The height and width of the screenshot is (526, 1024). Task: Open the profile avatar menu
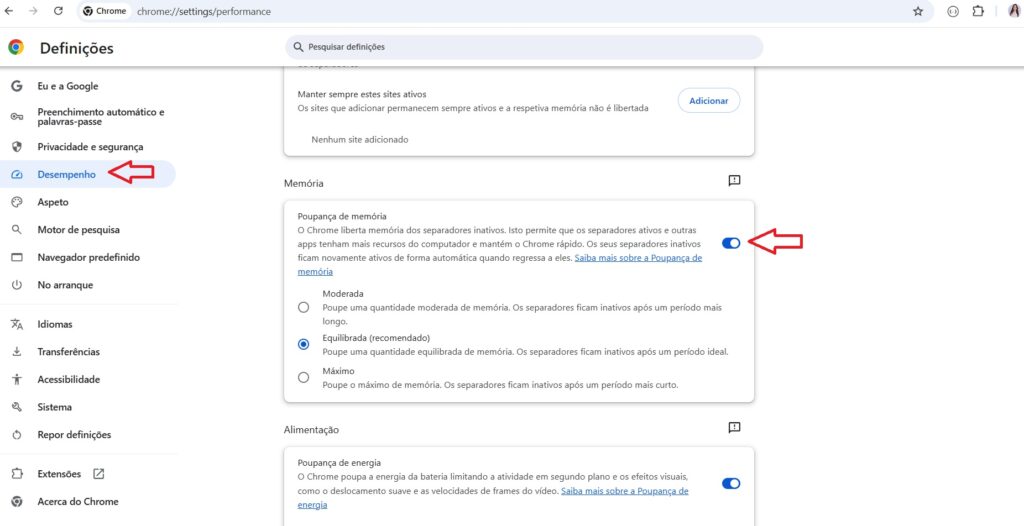coord(1014,11)
